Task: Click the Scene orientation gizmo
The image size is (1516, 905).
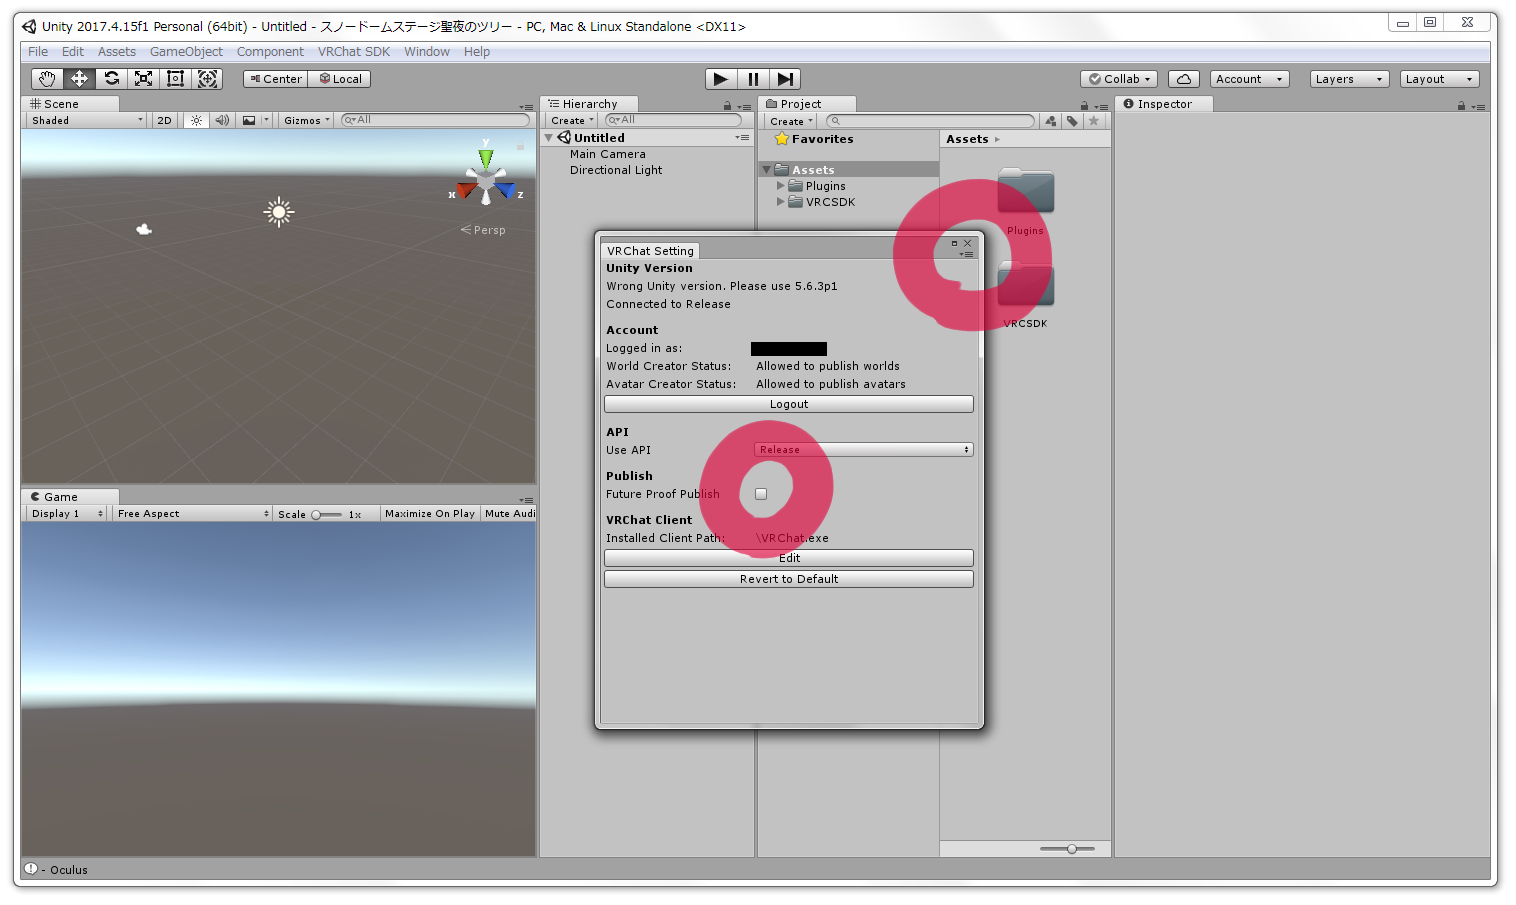Action: tap(486, 180)
